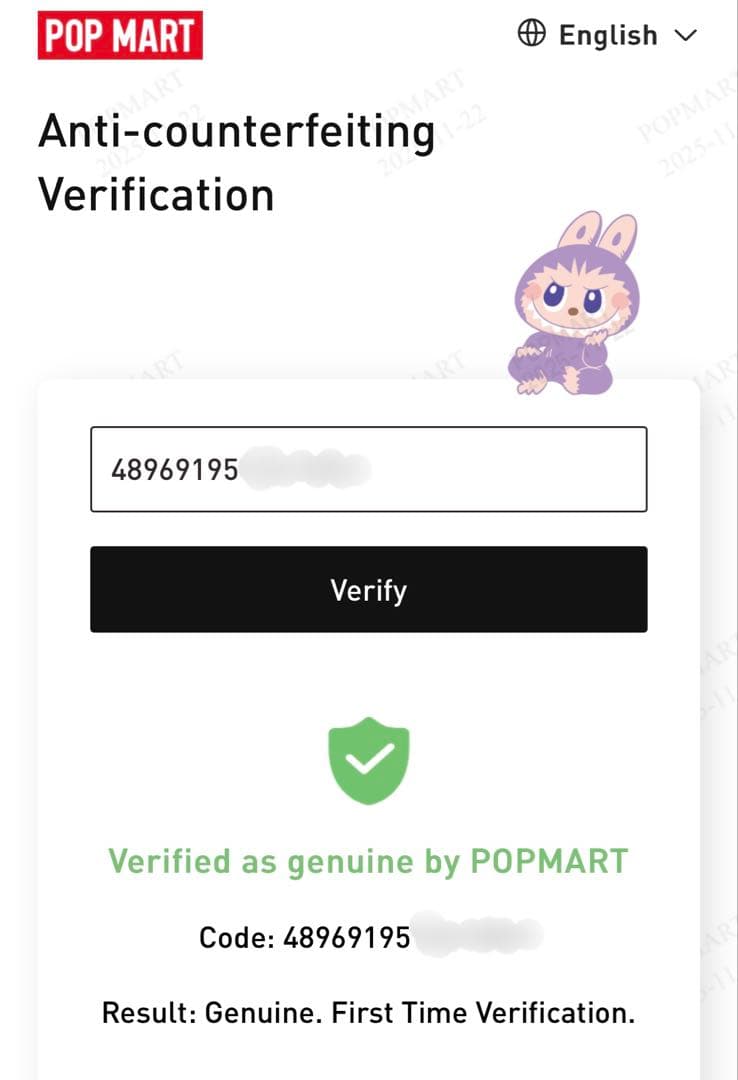Click the Genuine First Time Verification result
The image size is (738, 1080).
(x=367, y=1012)
